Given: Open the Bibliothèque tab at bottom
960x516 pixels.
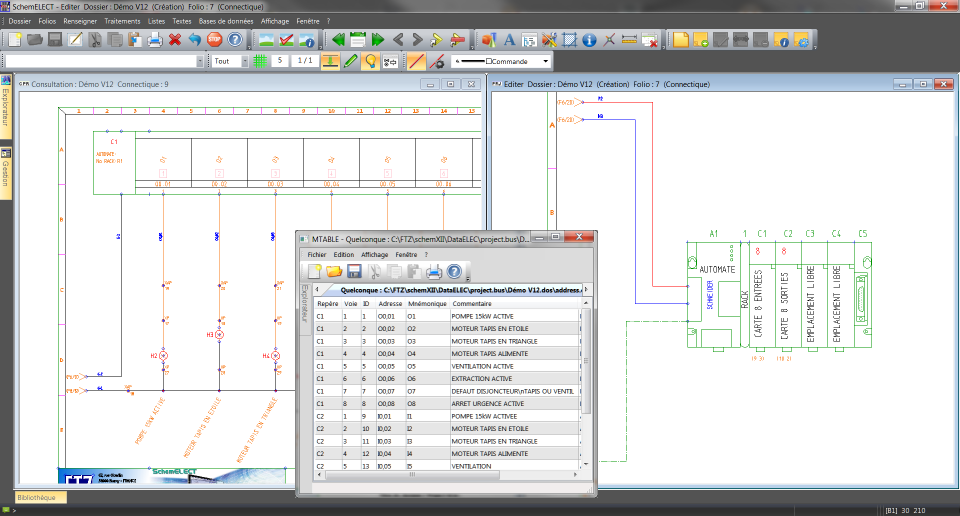Looking at the screenshot, I should (x=41, y=497).
